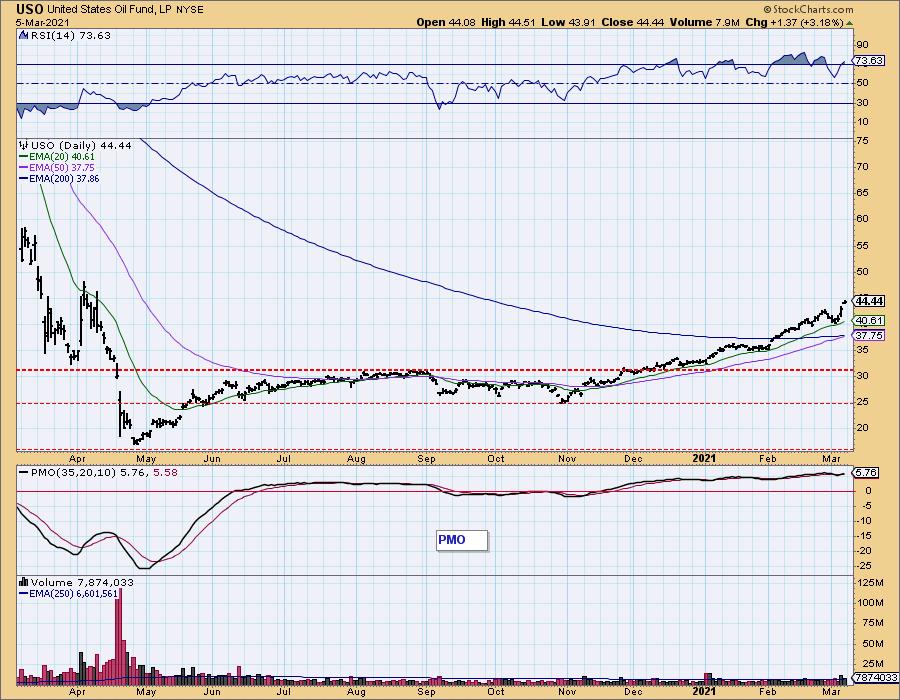
Task: Click the Close 44.44 value in header
Action: click(632, 22)
